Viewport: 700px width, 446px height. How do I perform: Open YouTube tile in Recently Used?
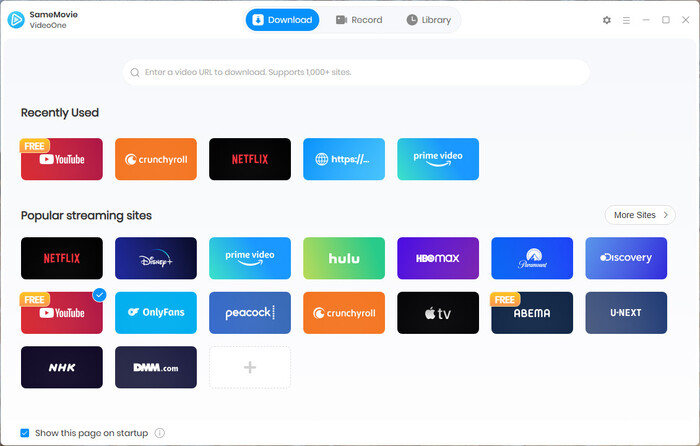62,159
